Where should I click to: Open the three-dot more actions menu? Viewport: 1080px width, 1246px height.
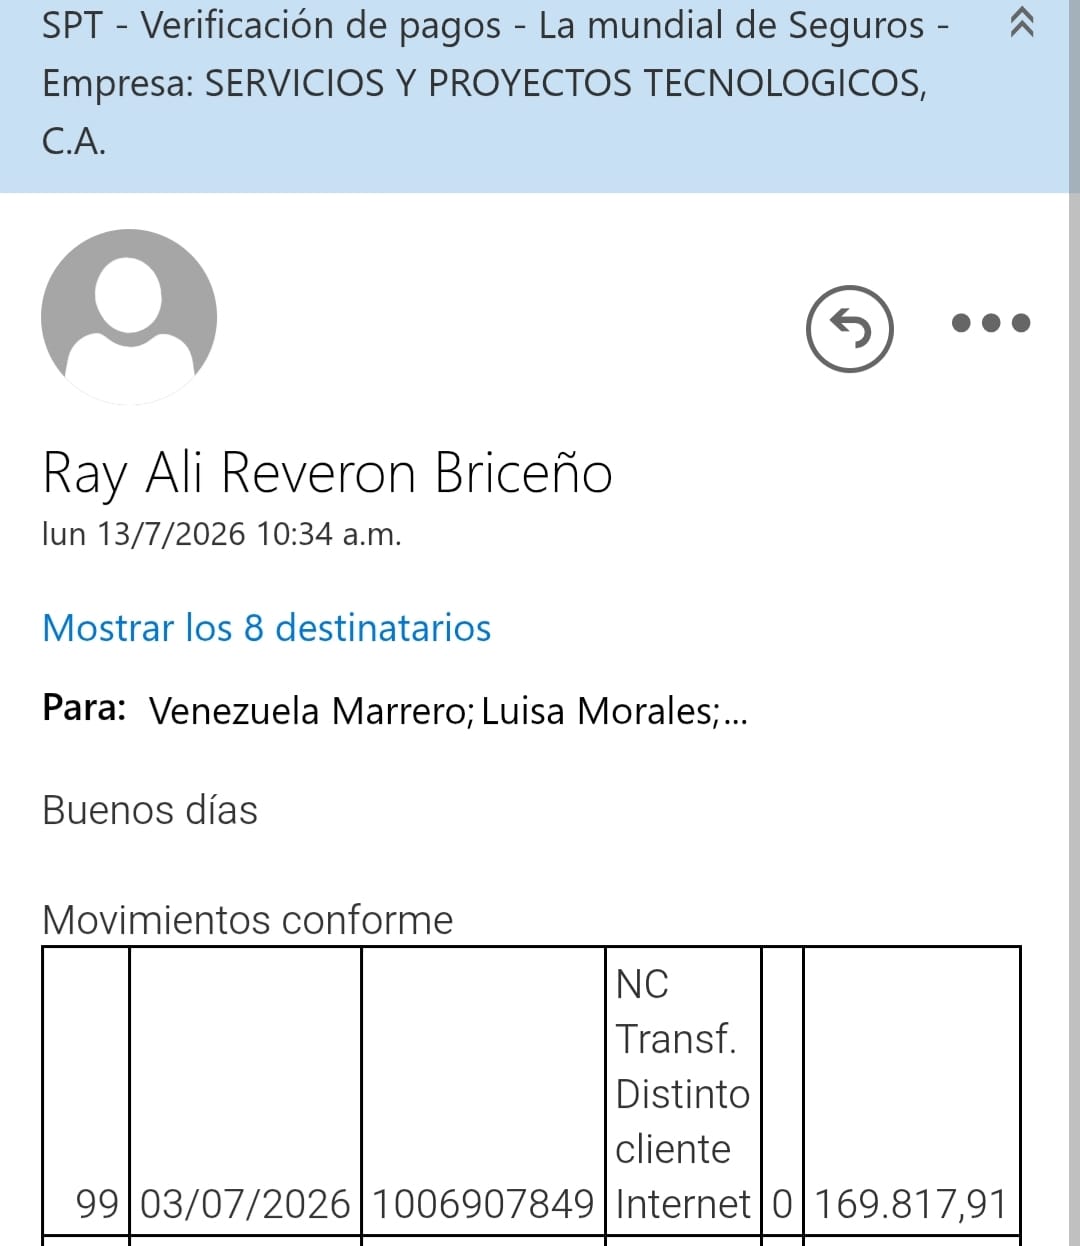pyautogui.click(x=991, y=323)
